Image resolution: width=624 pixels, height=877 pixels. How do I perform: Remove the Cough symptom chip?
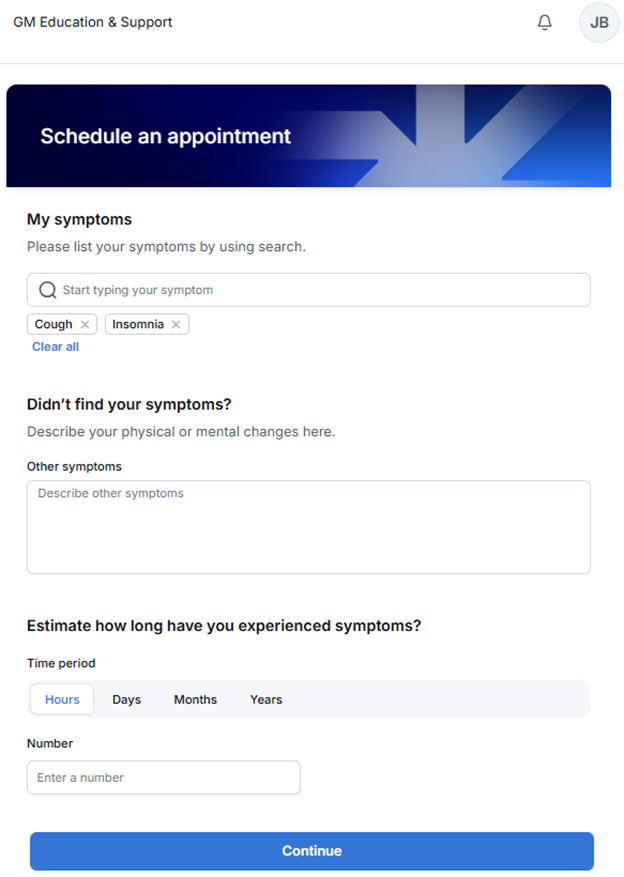[85, 324]
